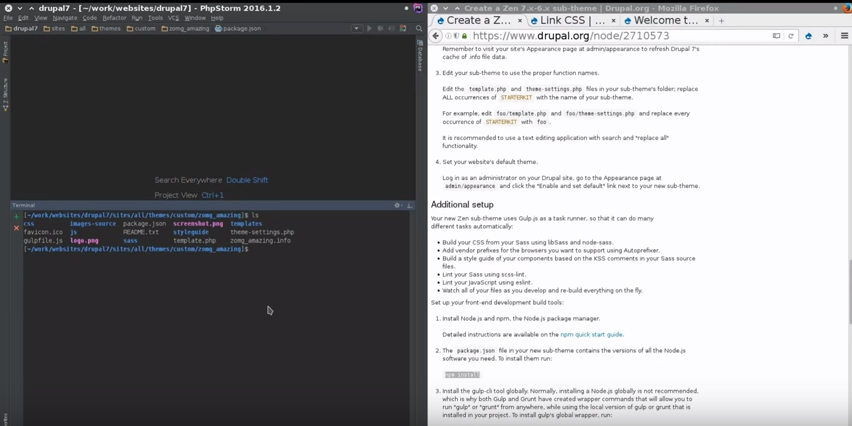Viewport: 852px width, 426px height.
Task: Open the Run menu
Action: click(137, 18)
